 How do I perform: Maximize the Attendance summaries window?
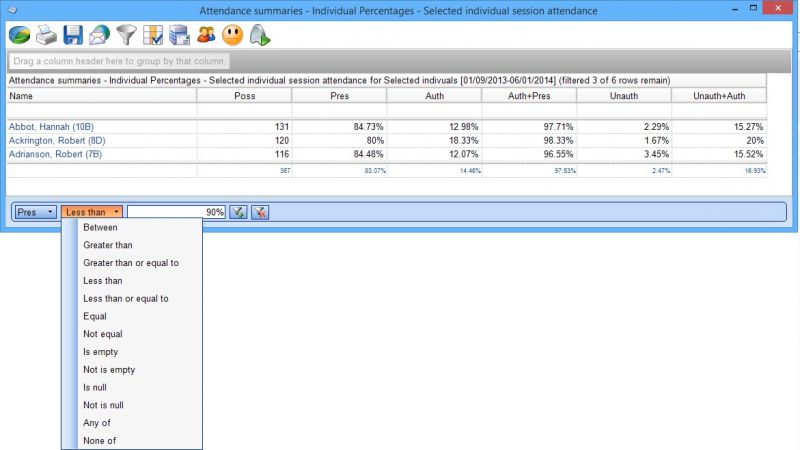tap(753, 9)
